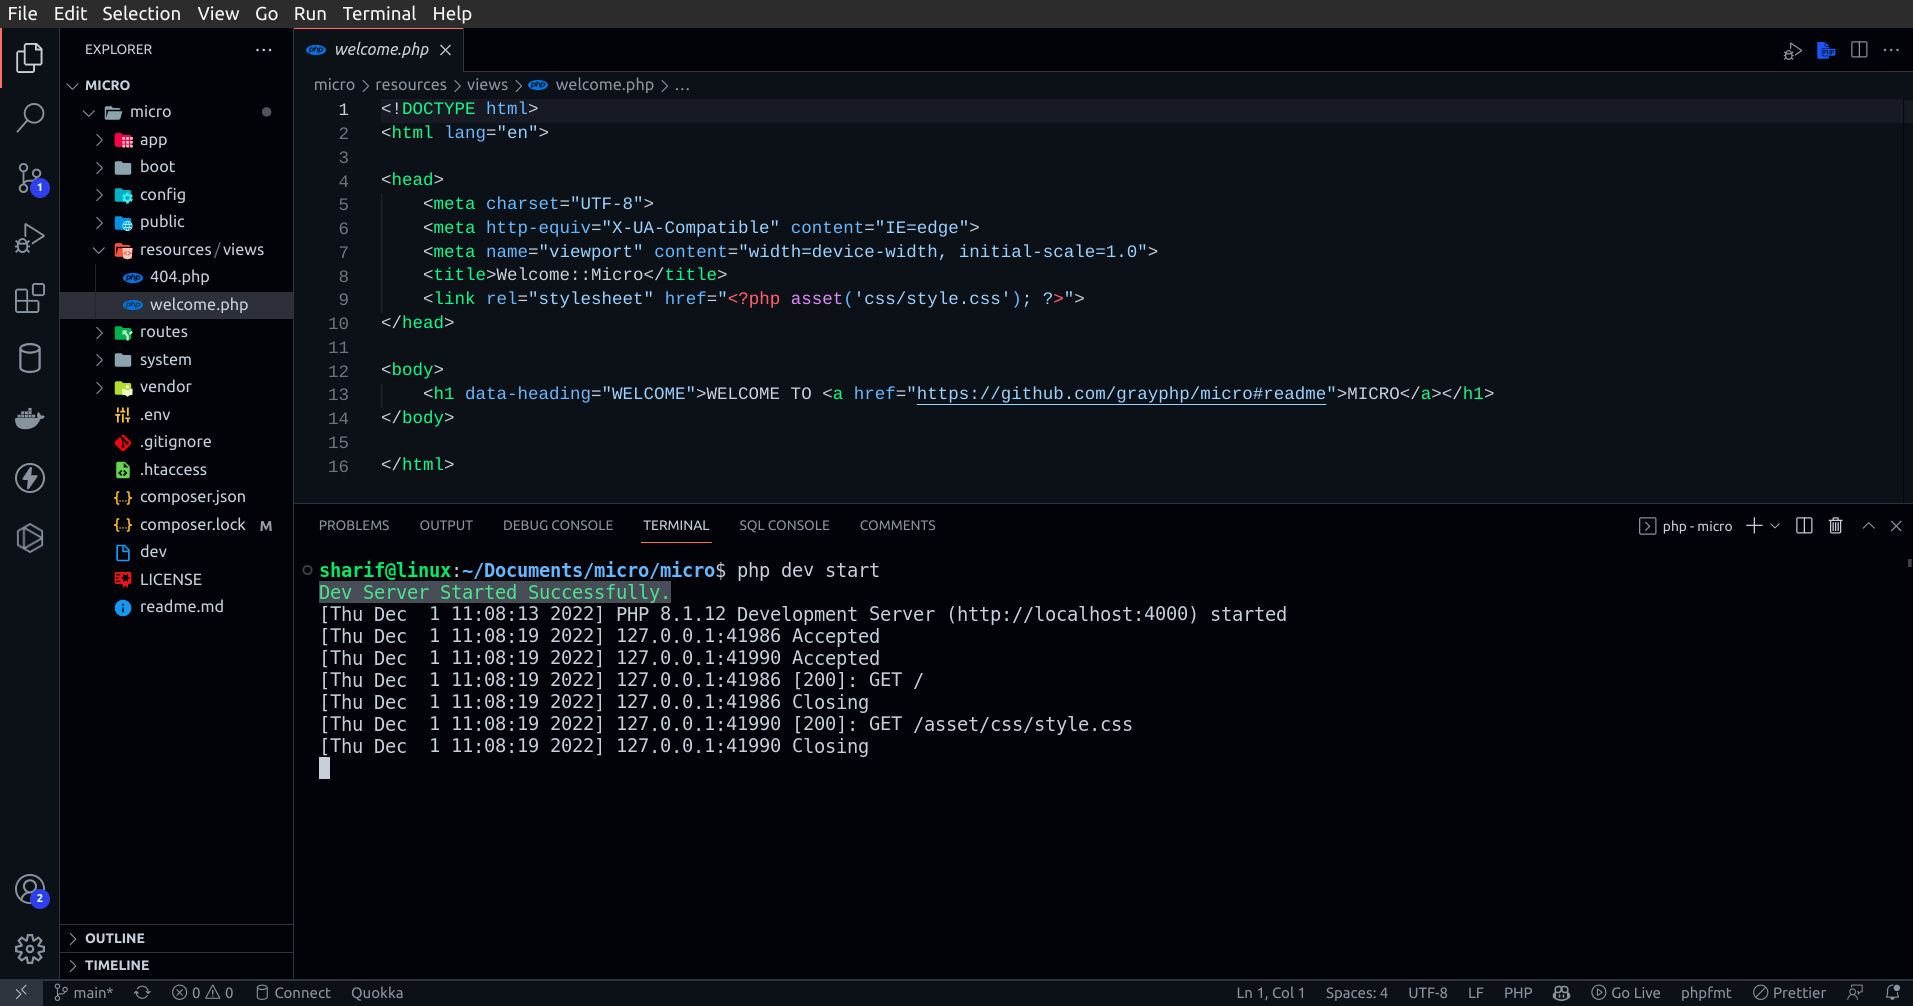
Task: Maximize the panel size
Action: pos(1868,526)
